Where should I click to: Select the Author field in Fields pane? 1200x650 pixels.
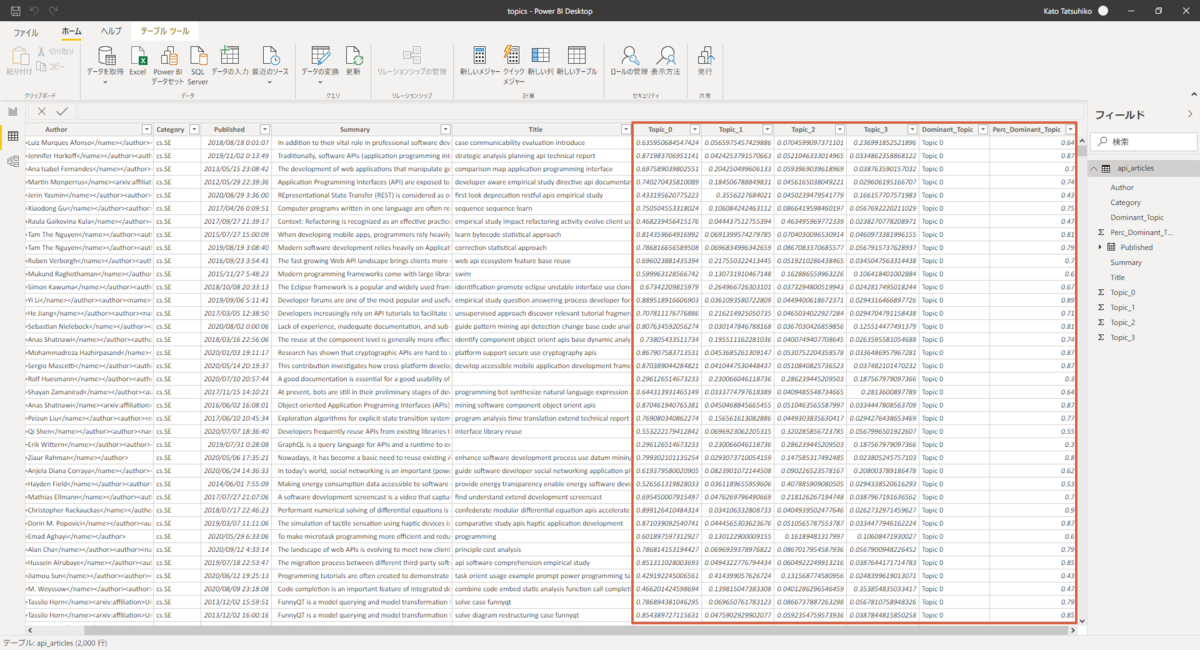[1122, 187]
